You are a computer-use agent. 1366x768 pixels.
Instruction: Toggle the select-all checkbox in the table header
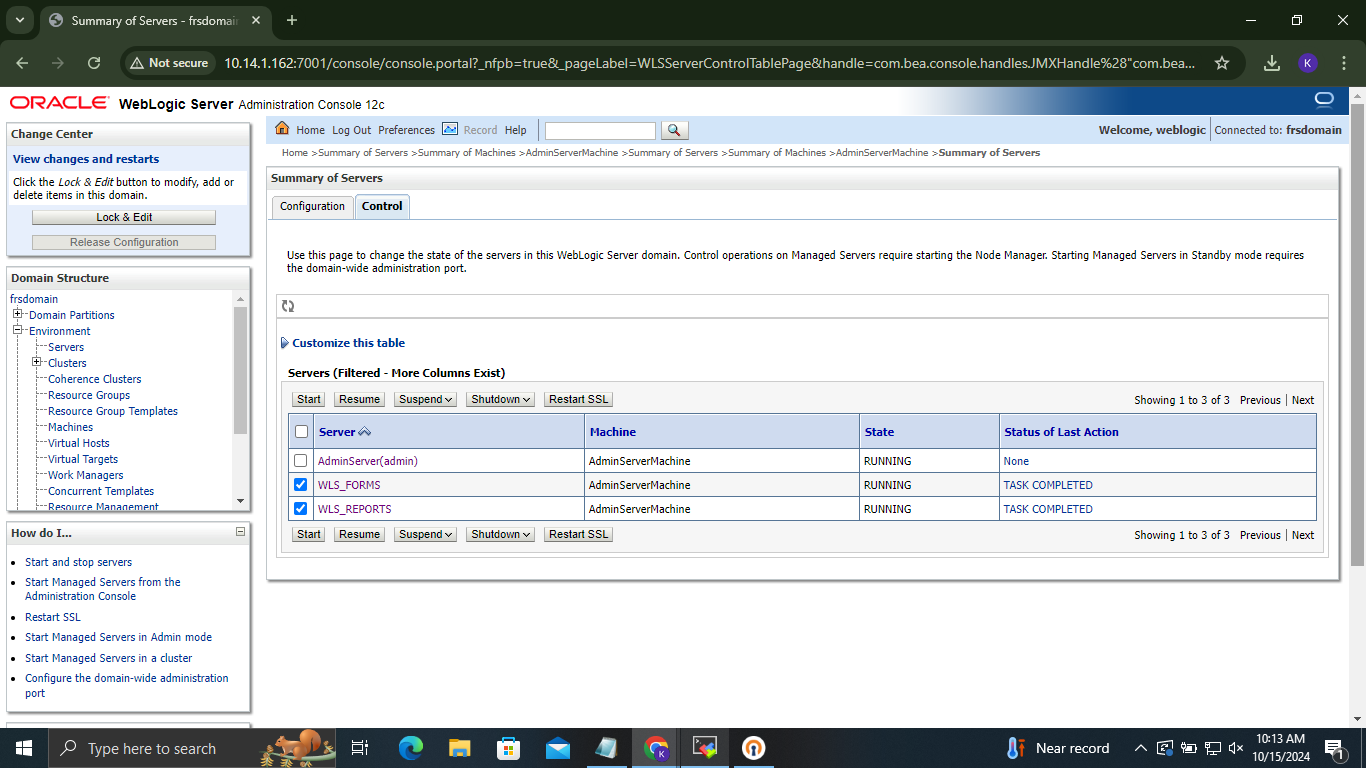click(301, 432)
